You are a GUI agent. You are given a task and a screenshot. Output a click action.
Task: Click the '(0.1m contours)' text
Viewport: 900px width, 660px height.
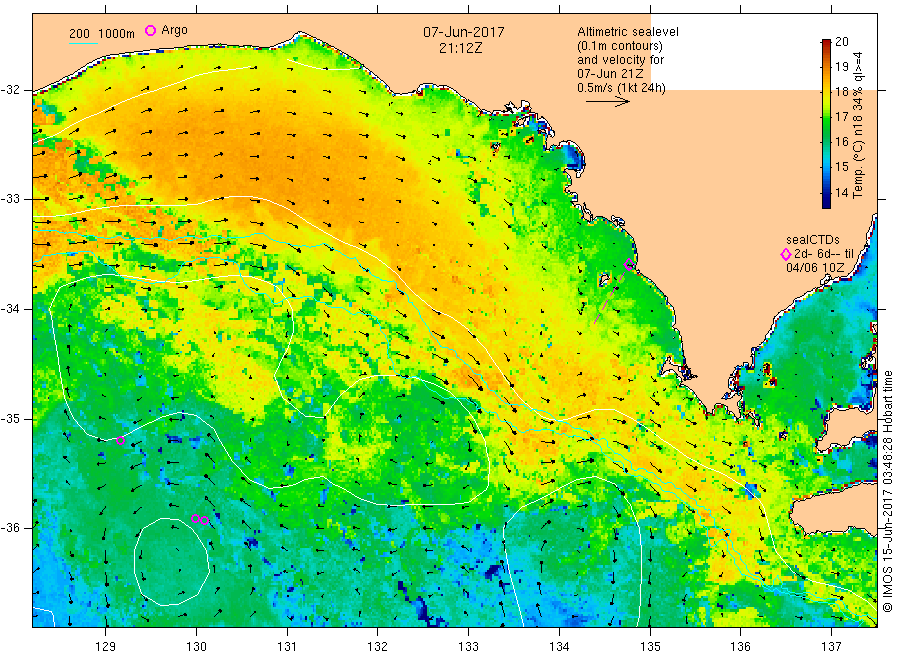click(x=620, y=46)
